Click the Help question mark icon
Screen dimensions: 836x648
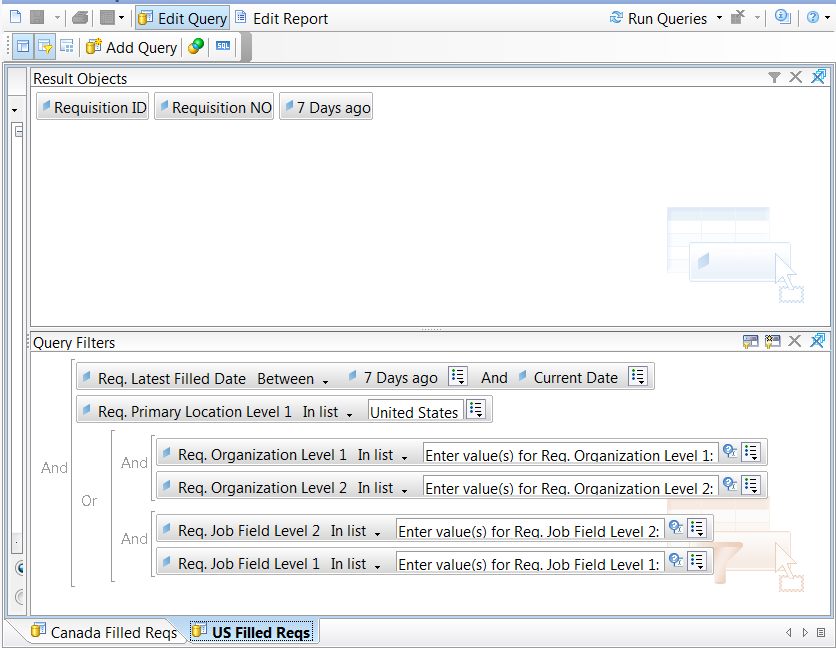tap(813, 18)
